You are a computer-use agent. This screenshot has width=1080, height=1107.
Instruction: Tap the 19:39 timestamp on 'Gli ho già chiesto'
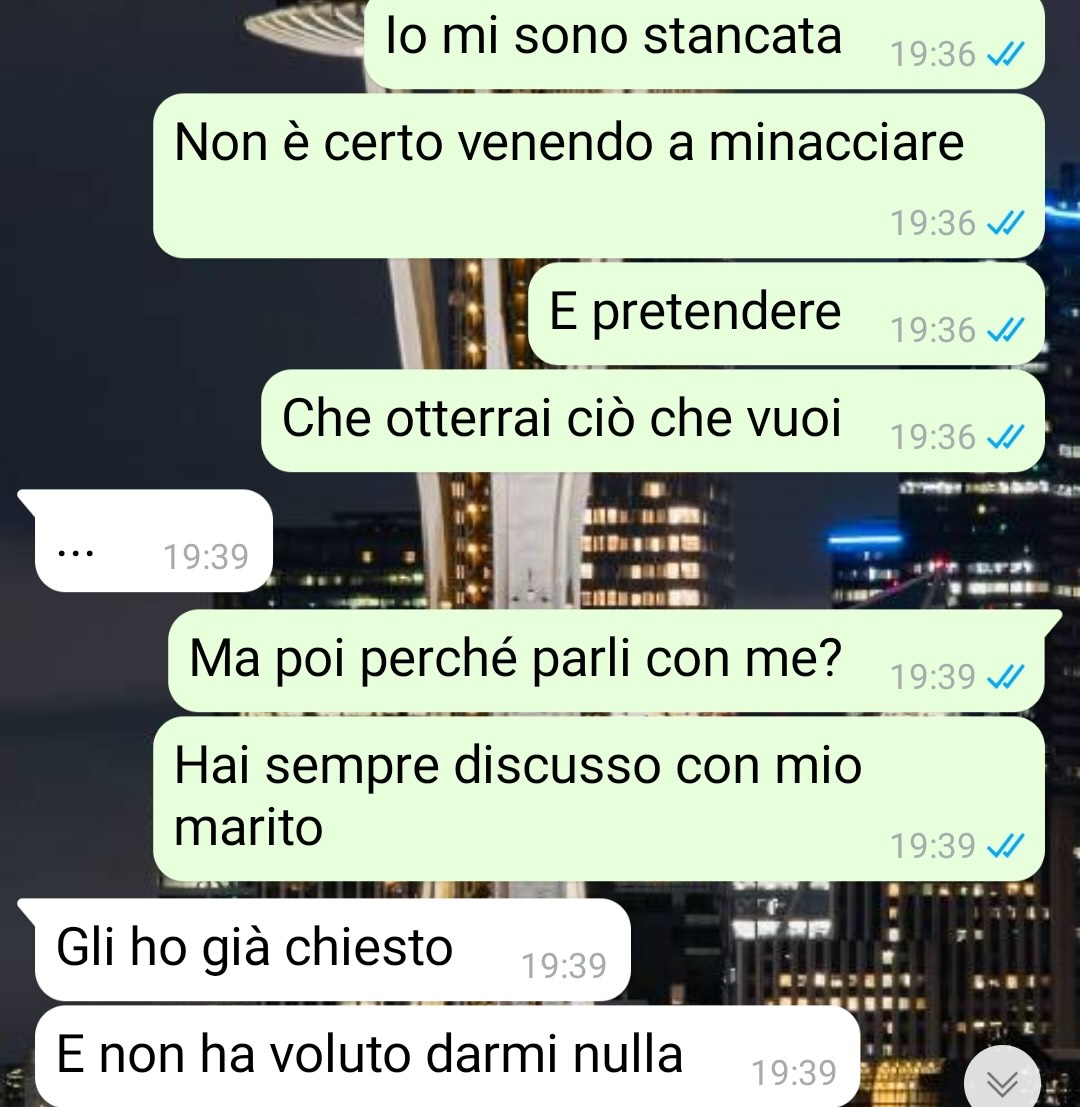pyautogui.click(x=563, y=965)
